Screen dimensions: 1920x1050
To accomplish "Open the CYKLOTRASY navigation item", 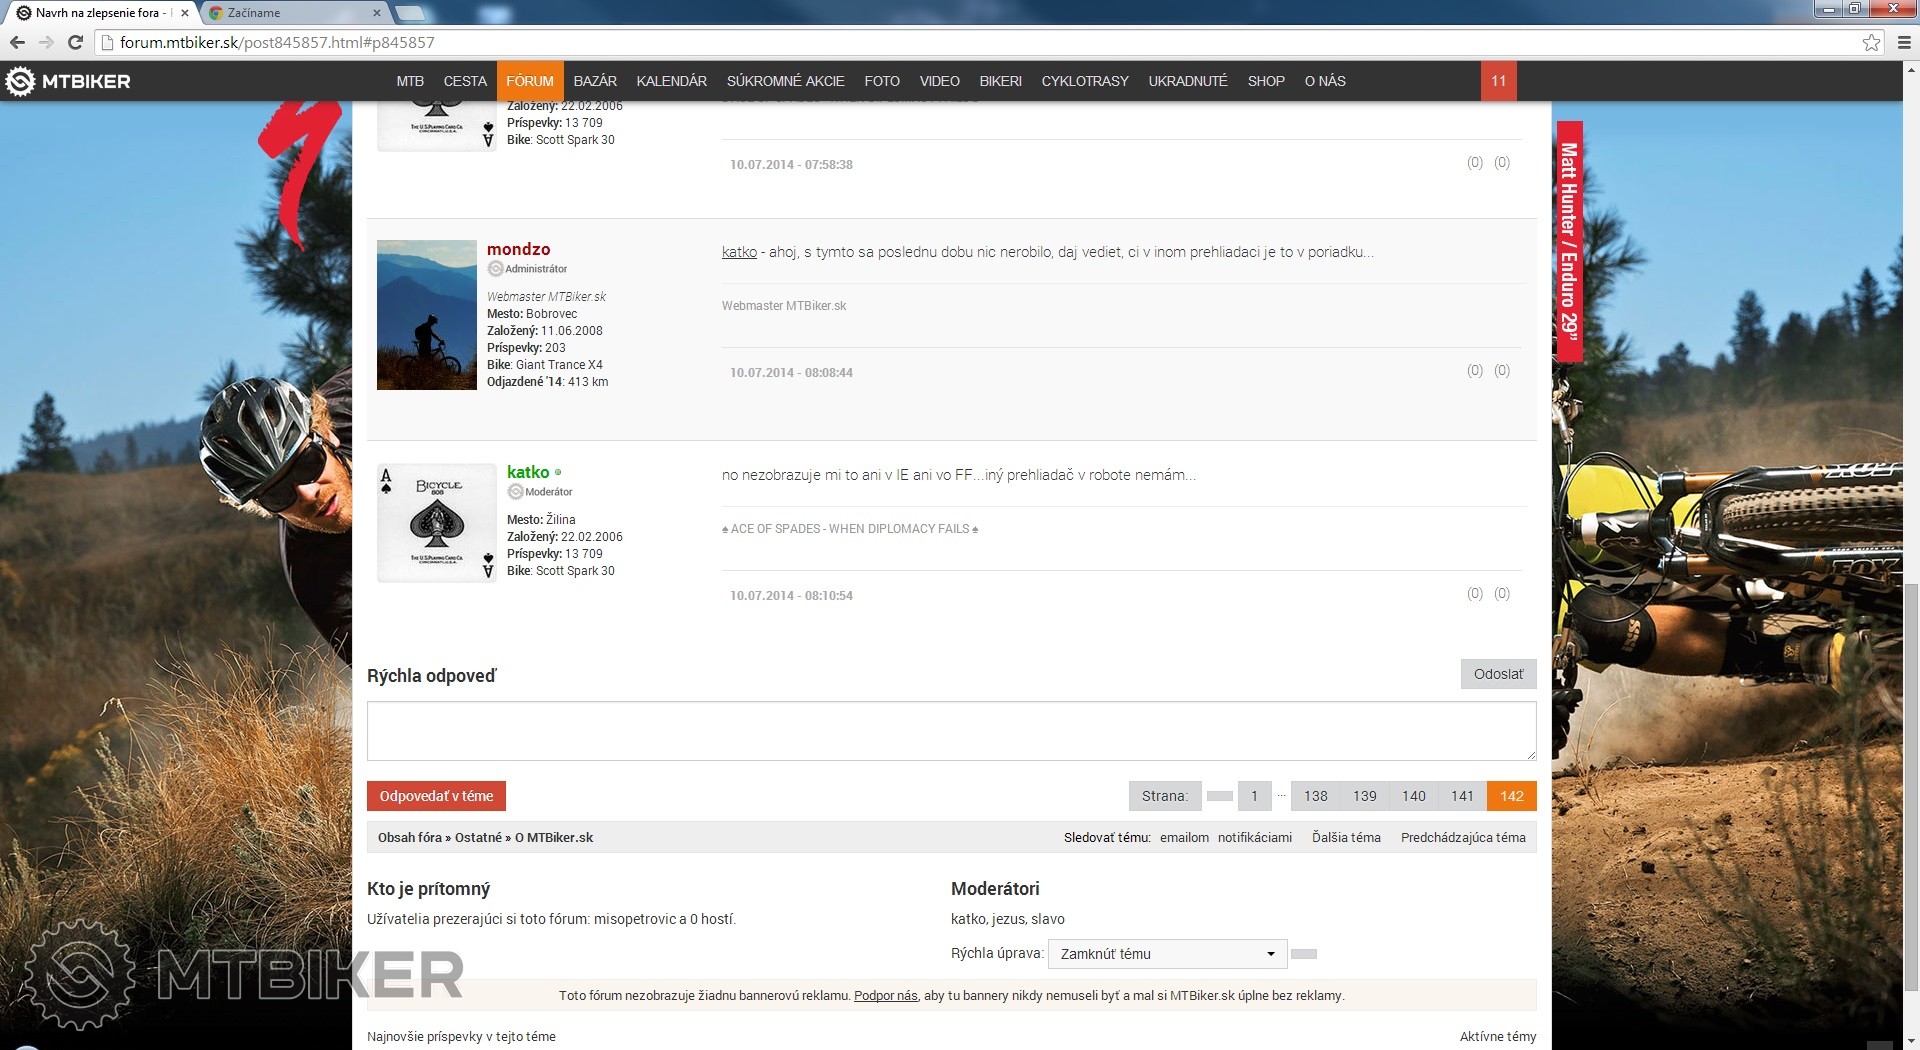I will coord(1084,81).
